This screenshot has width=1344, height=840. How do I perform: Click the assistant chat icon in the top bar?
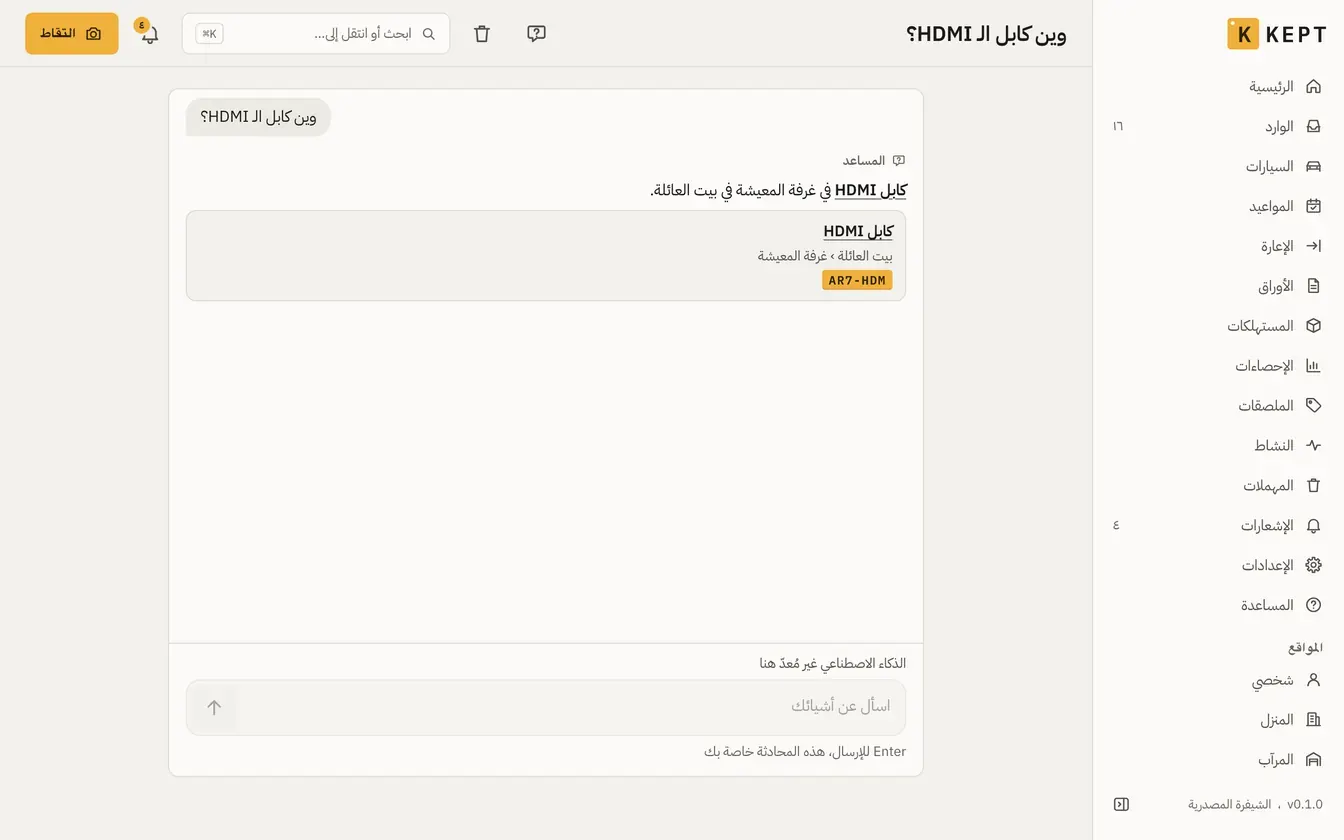click(x=536, y=34)
